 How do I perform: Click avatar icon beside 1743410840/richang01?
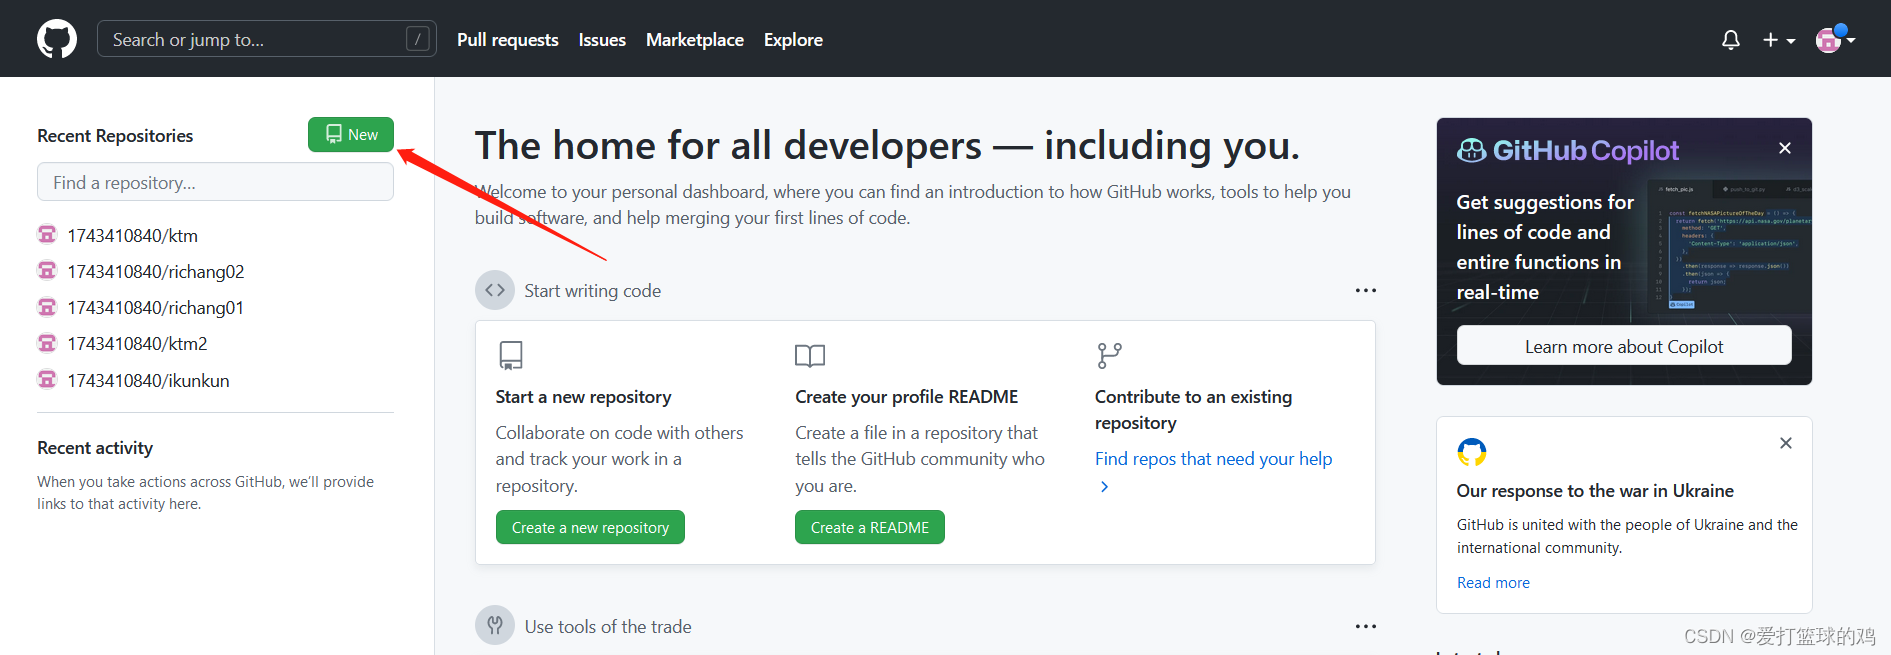[x=47, y=306]
